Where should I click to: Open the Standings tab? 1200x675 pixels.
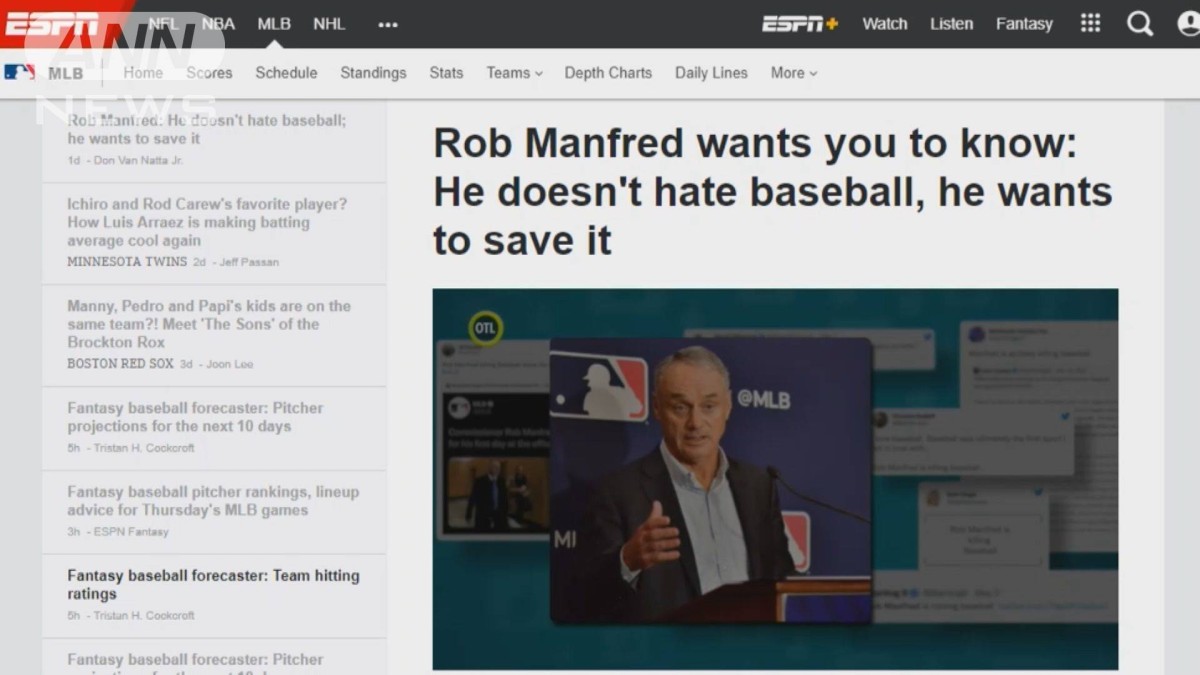373,73
